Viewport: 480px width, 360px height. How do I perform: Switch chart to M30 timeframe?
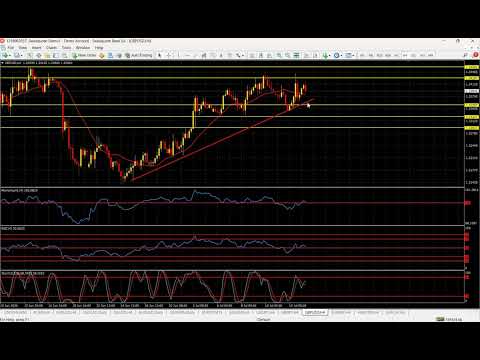coord(388,55)
